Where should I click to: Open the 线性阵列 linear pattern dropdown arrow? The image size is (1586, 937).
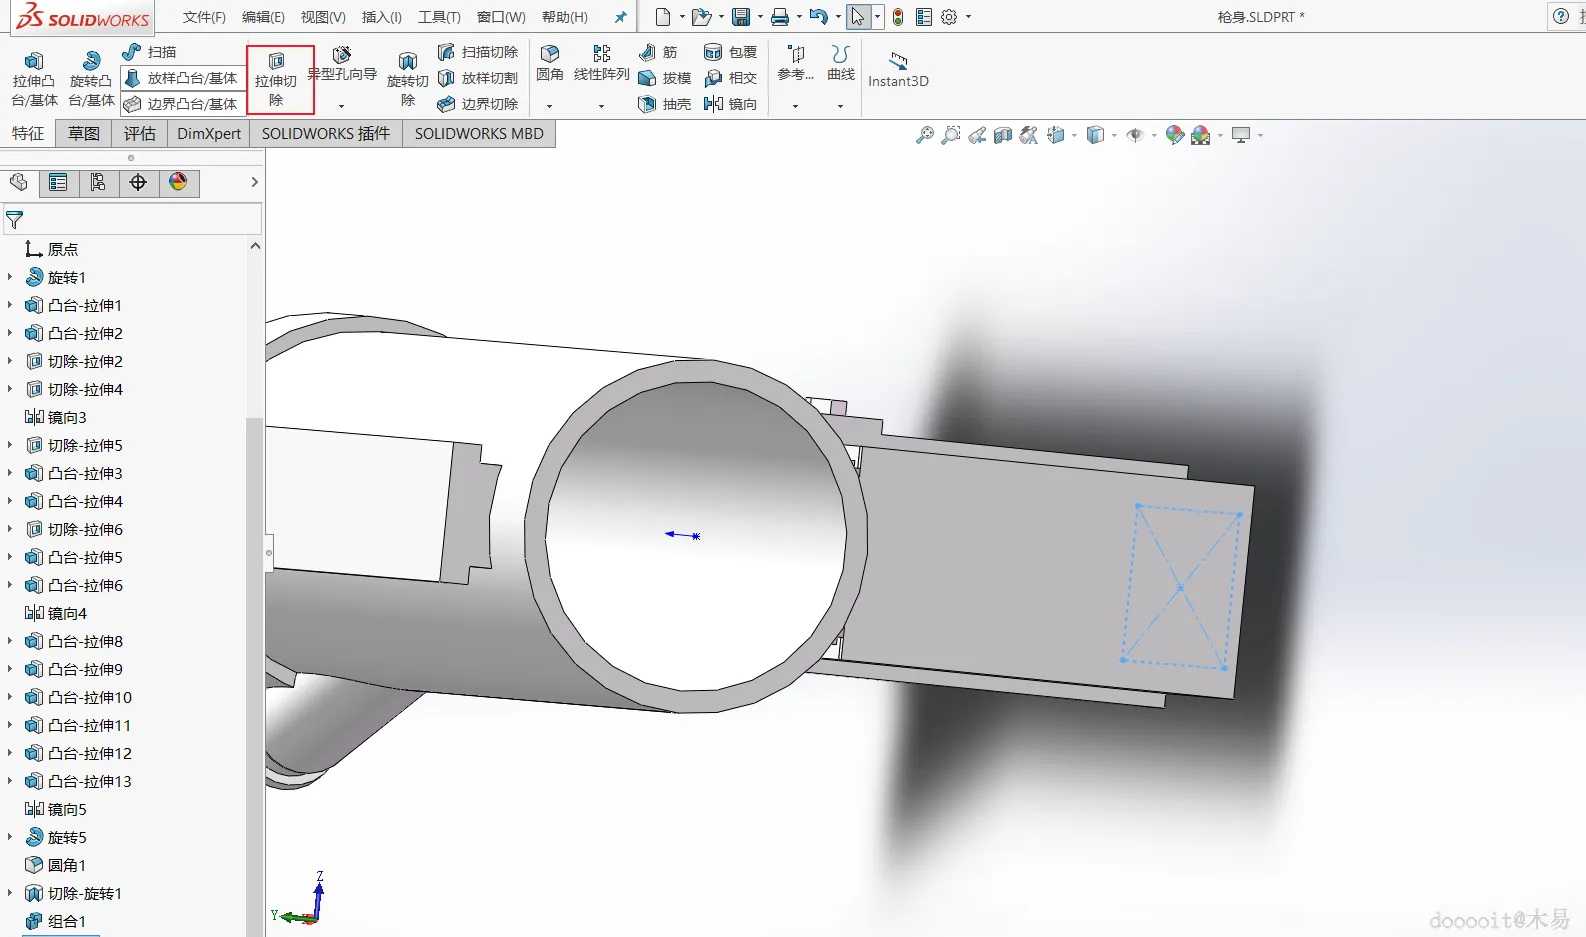(x=601, y=106)
